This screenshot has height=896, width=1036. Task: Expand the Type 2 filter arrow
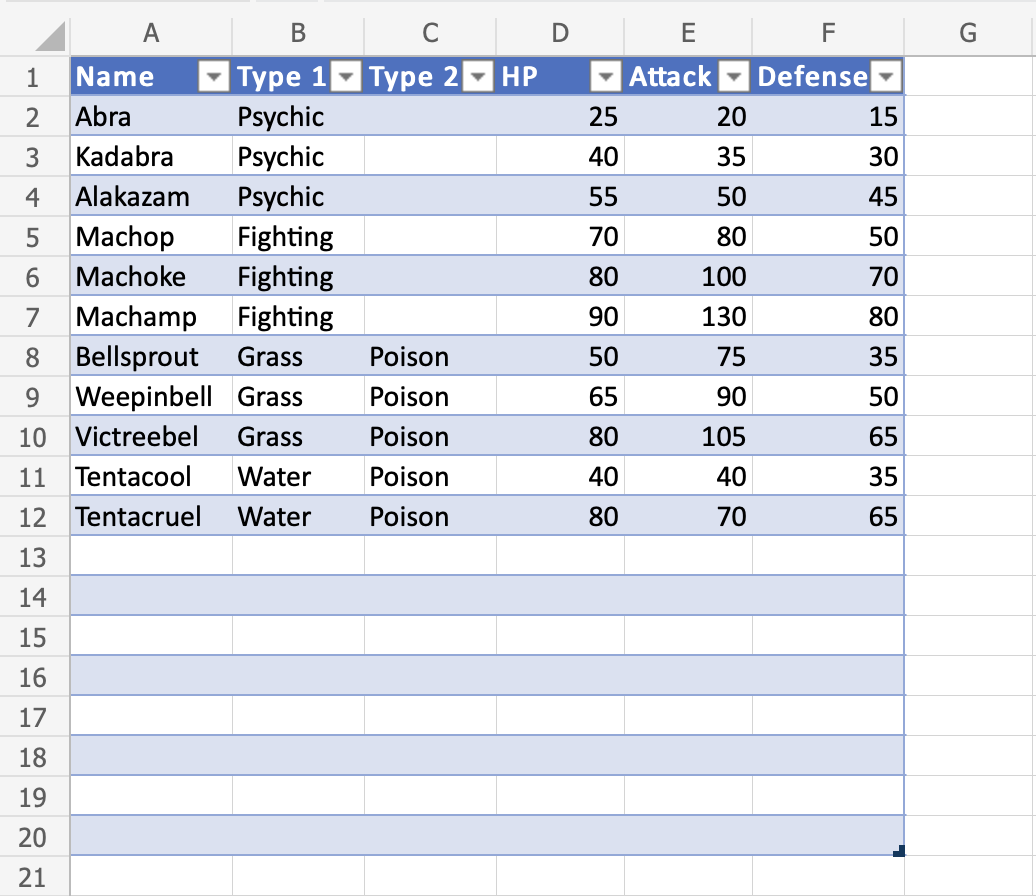pos(480,77)
